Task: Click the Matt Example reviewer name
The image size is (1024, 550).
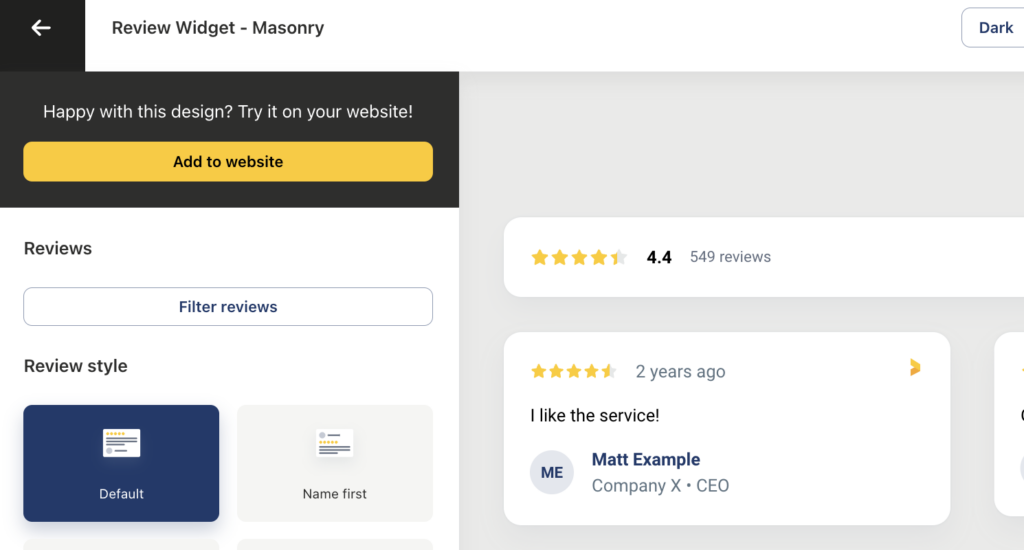Action: click(646, 459)
